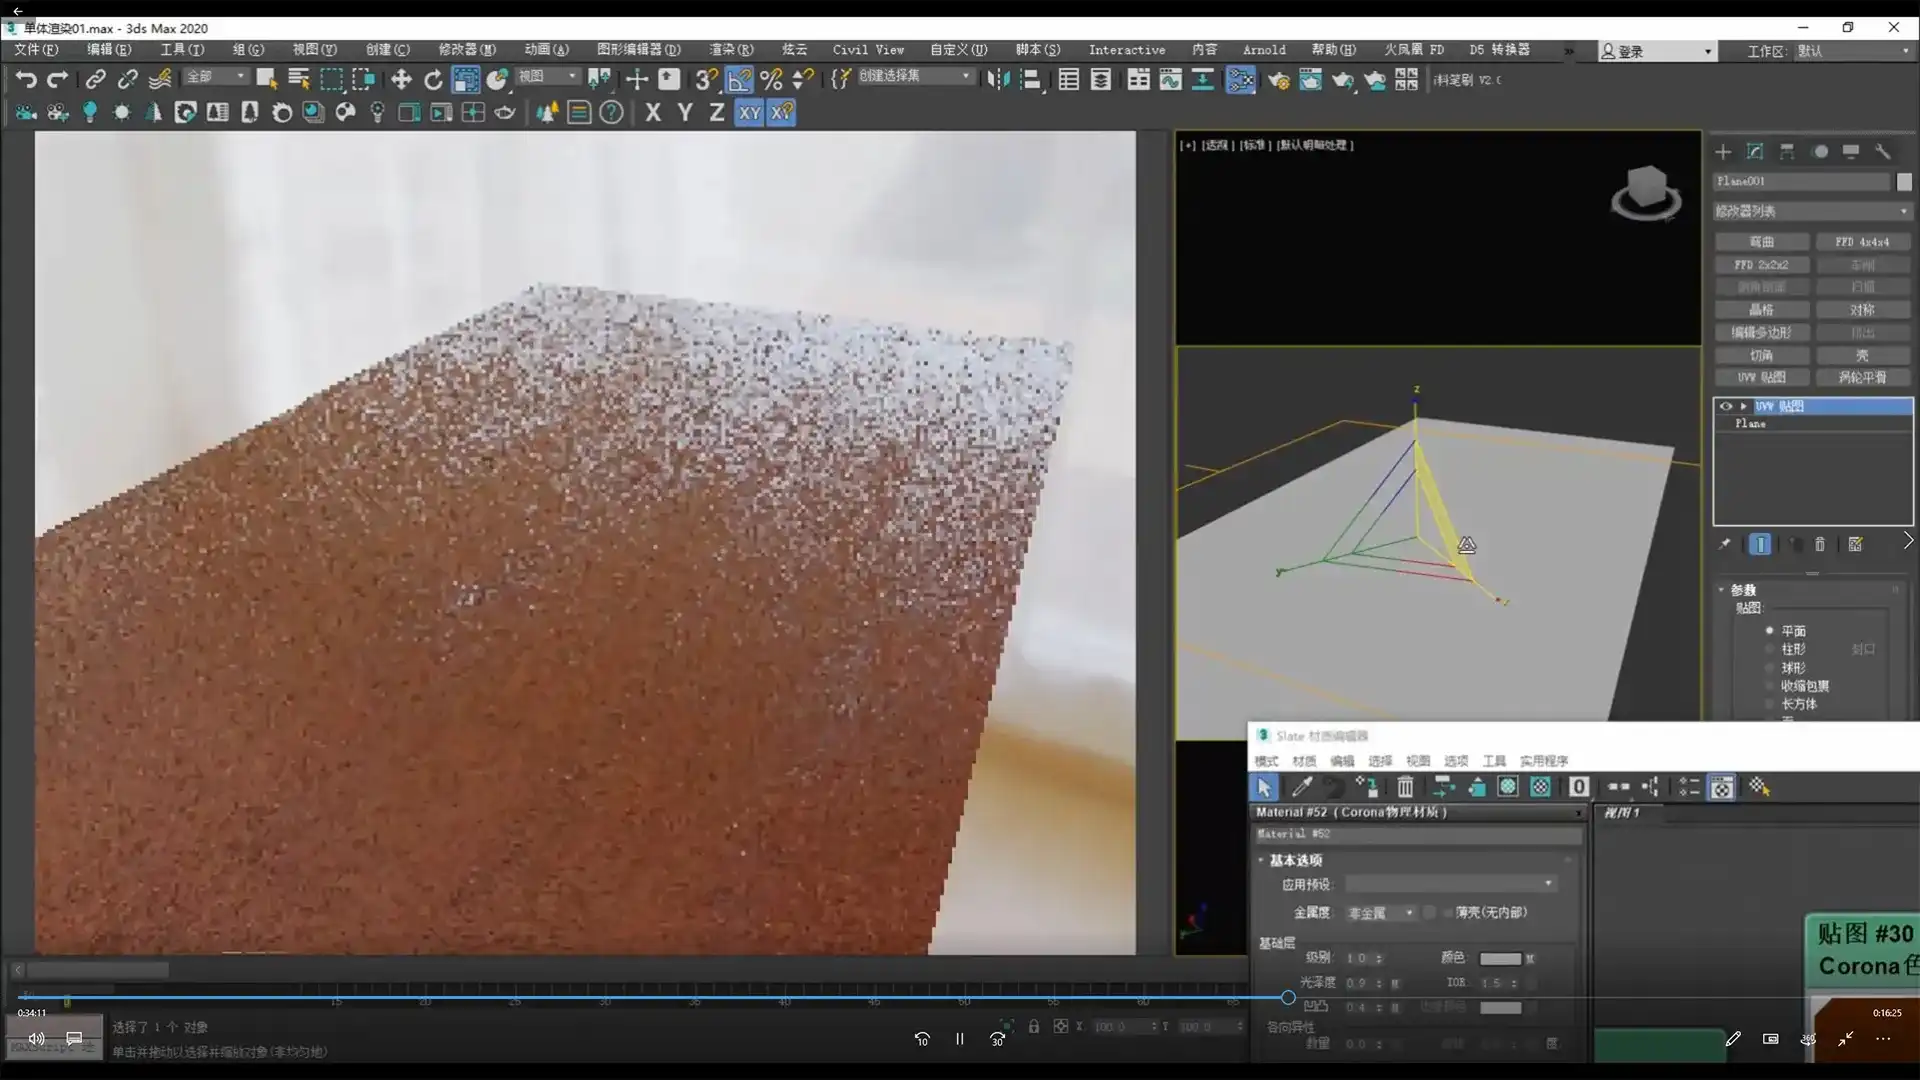
Task: Toggle UVW 贴图 modifier eye visibility
Action: 1726,406
